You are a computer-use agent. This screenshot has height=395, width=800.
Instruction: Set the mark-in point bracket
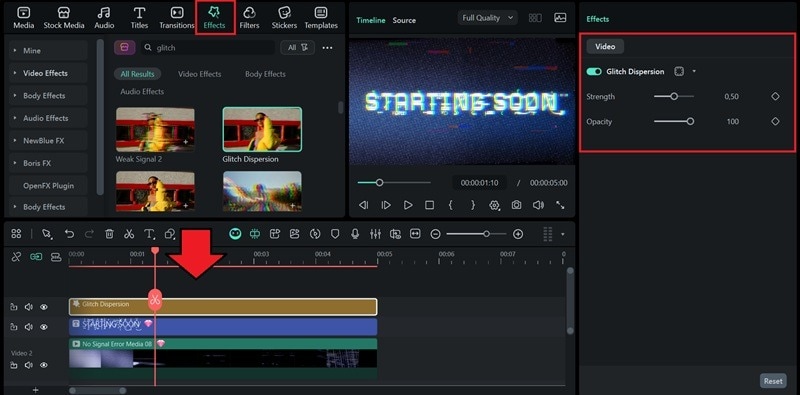tap(451, 205)
